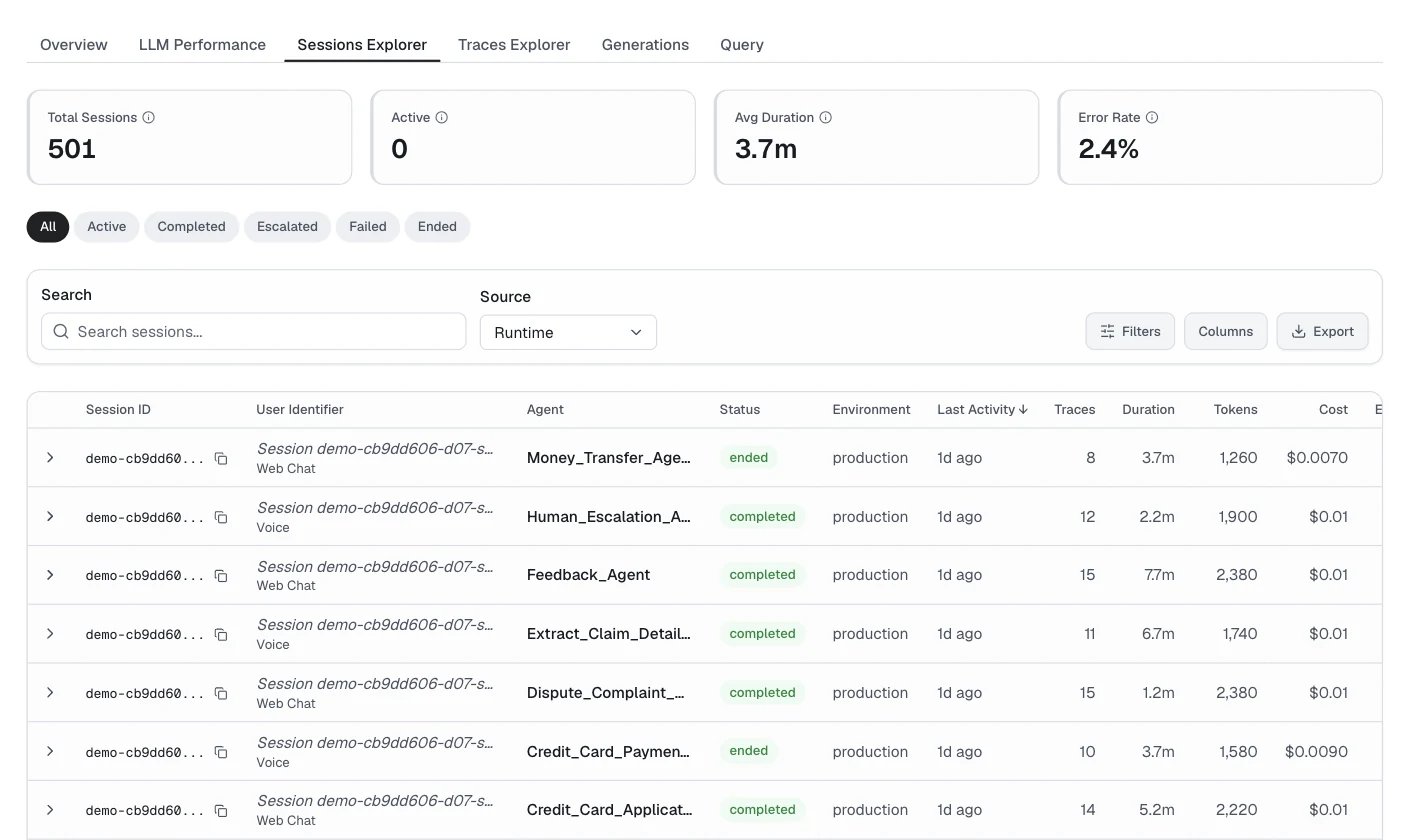The image size is (1410, 840).
Task: Open the LLM Performance tab
Action: (x=202, y=45)
